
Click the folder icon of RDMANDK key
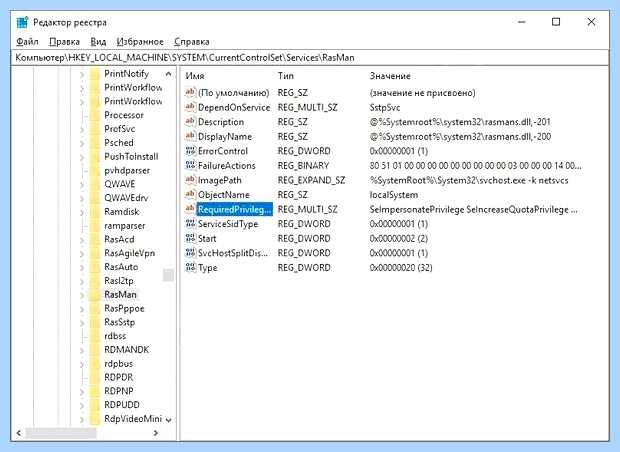[x=94, y=350]
